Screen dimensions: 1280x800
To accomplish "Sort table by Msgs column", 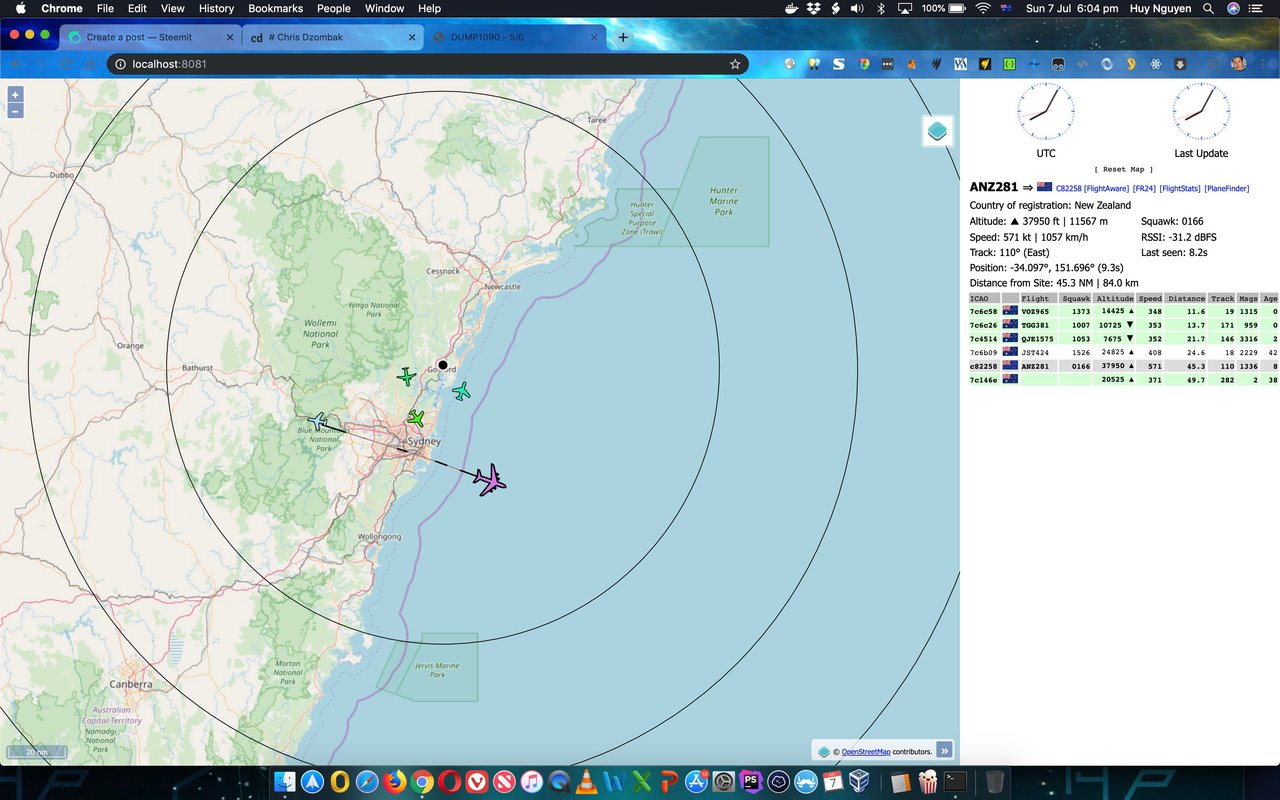I will point(1248,298).
